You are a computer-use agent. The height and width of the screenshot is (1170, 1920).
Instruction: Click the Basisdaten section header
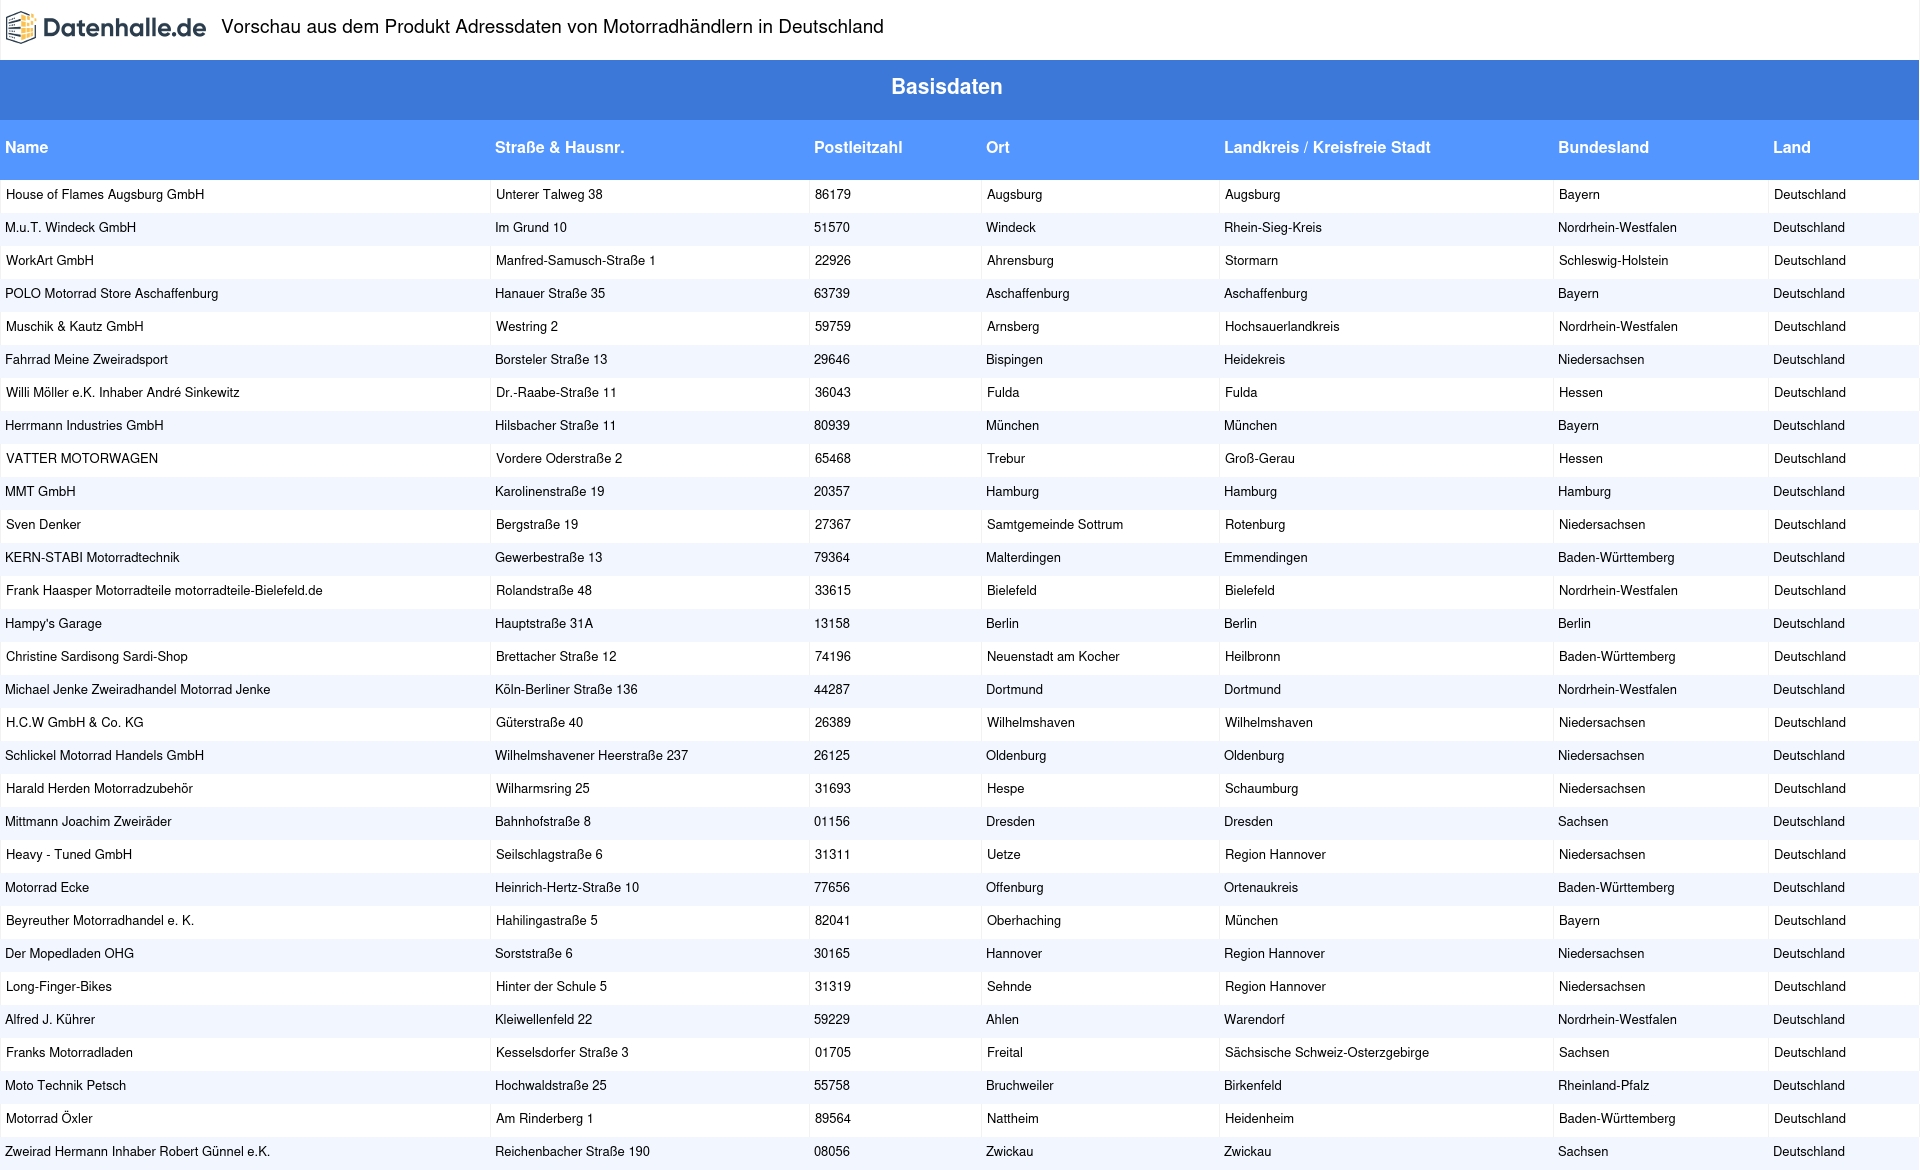point(946,87)
